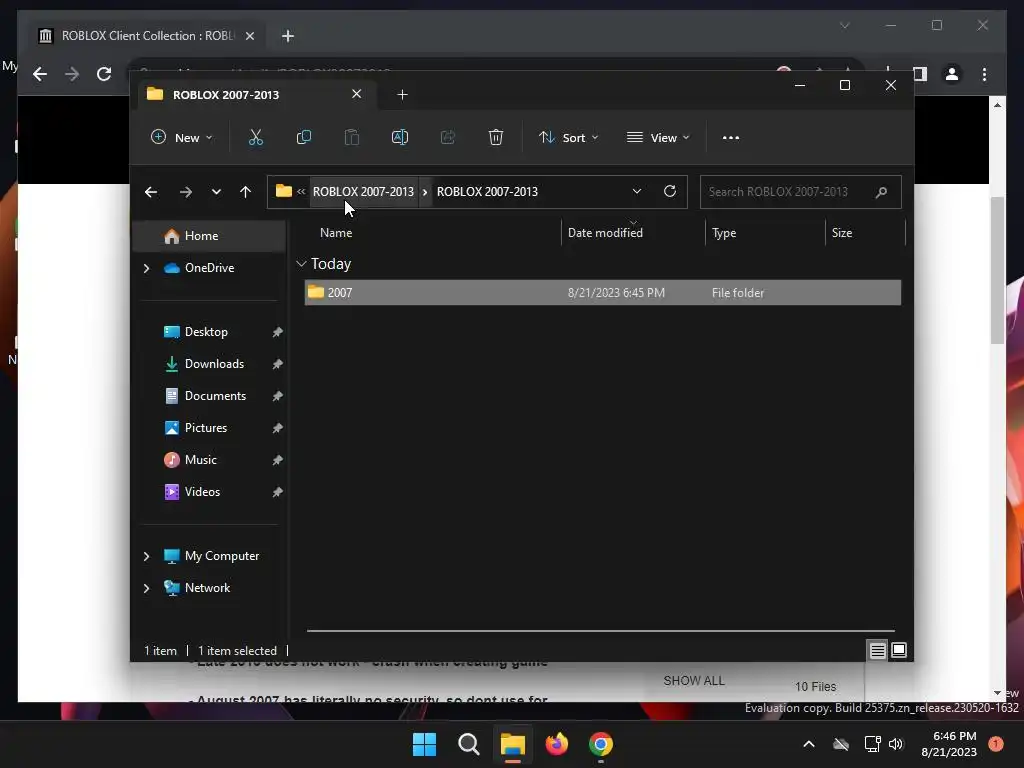Close the ROBLOX 2007-2013 Explorer tab

point(357,94)
